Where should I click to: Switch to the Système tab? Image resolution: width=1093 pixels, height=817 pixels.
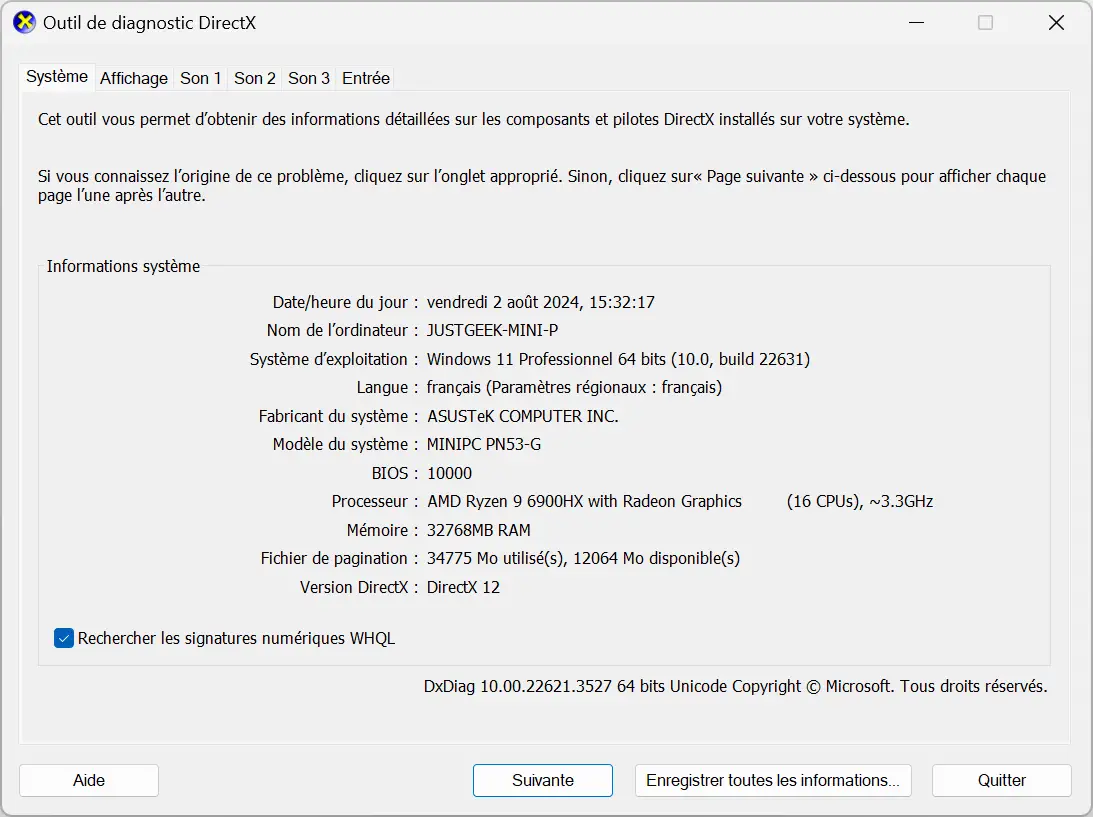(57, 77)
